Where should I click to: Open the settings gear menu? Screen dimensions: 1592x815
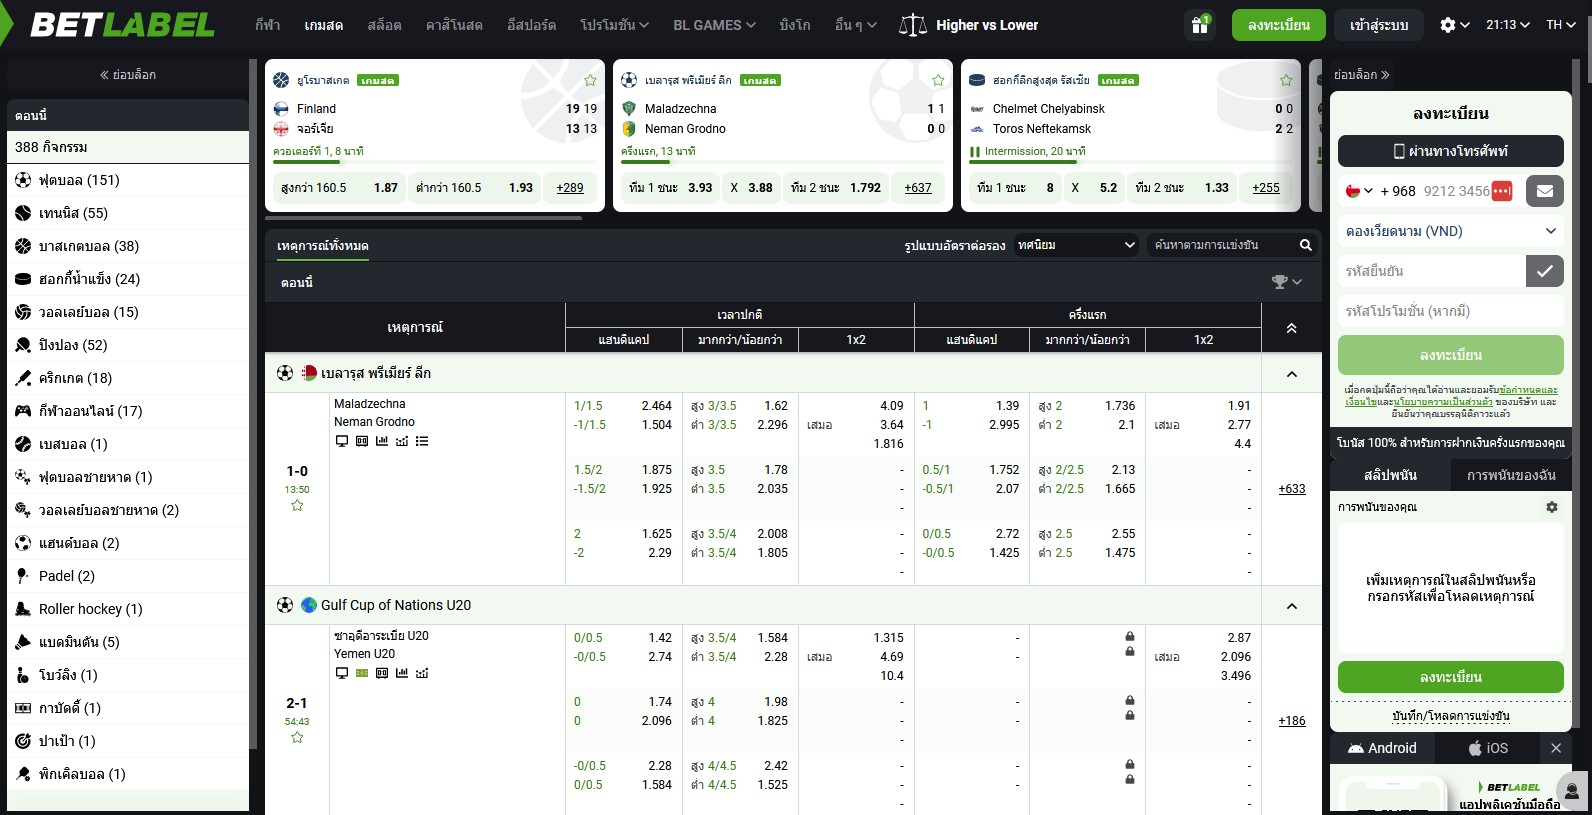coord(1454,25)
